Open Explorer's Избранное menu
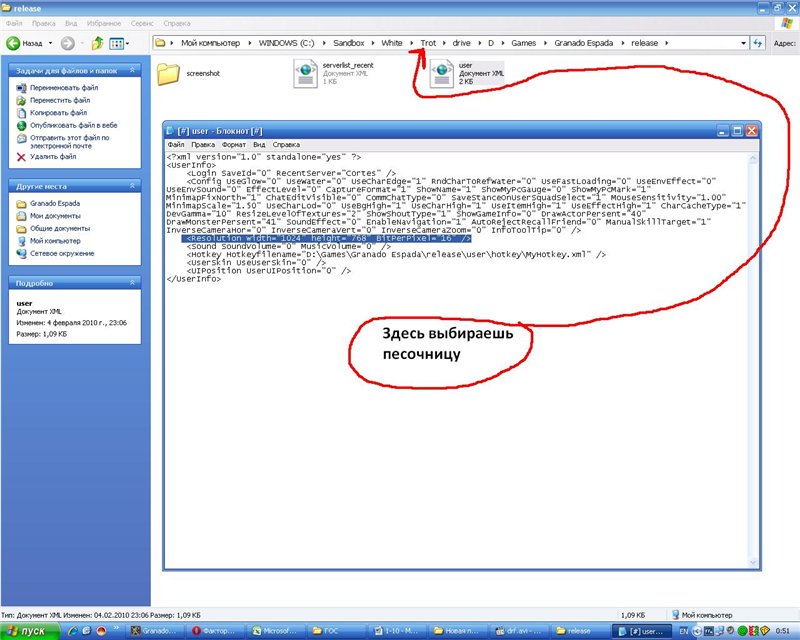This screenshot has width=800, height=640. [104, 23]
